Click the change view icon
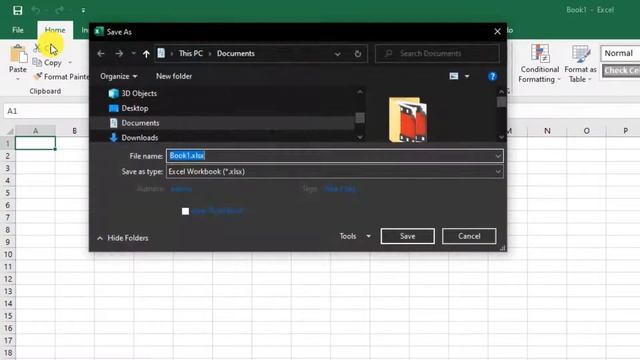The image size is (640, 360). 453,76
